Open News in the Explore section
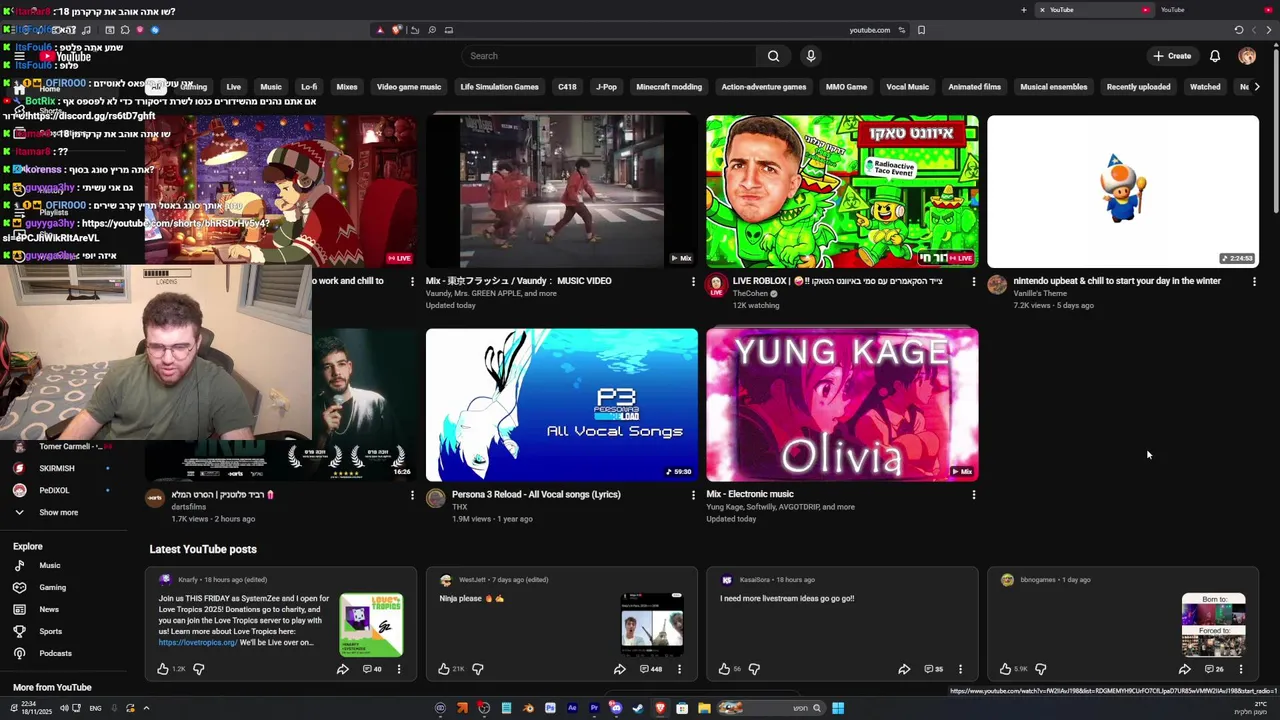 (49, 610)
